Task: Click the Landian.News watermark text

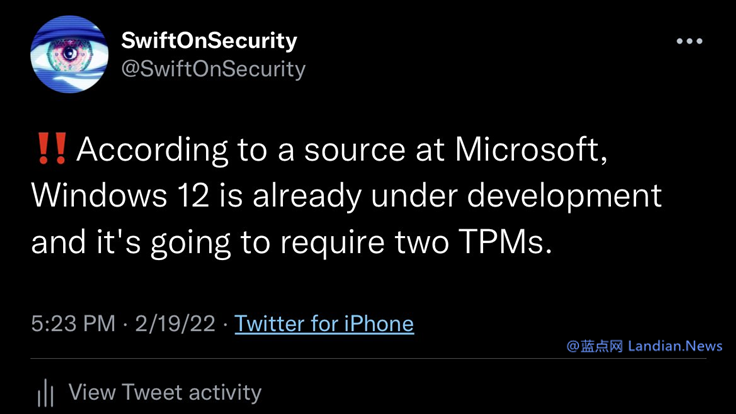Action: coord(675,346)
